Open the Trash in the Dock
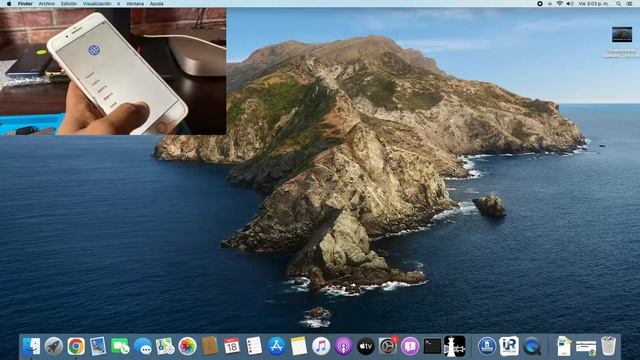This screenshot has width=640, height=360. (x=608, y=346)
